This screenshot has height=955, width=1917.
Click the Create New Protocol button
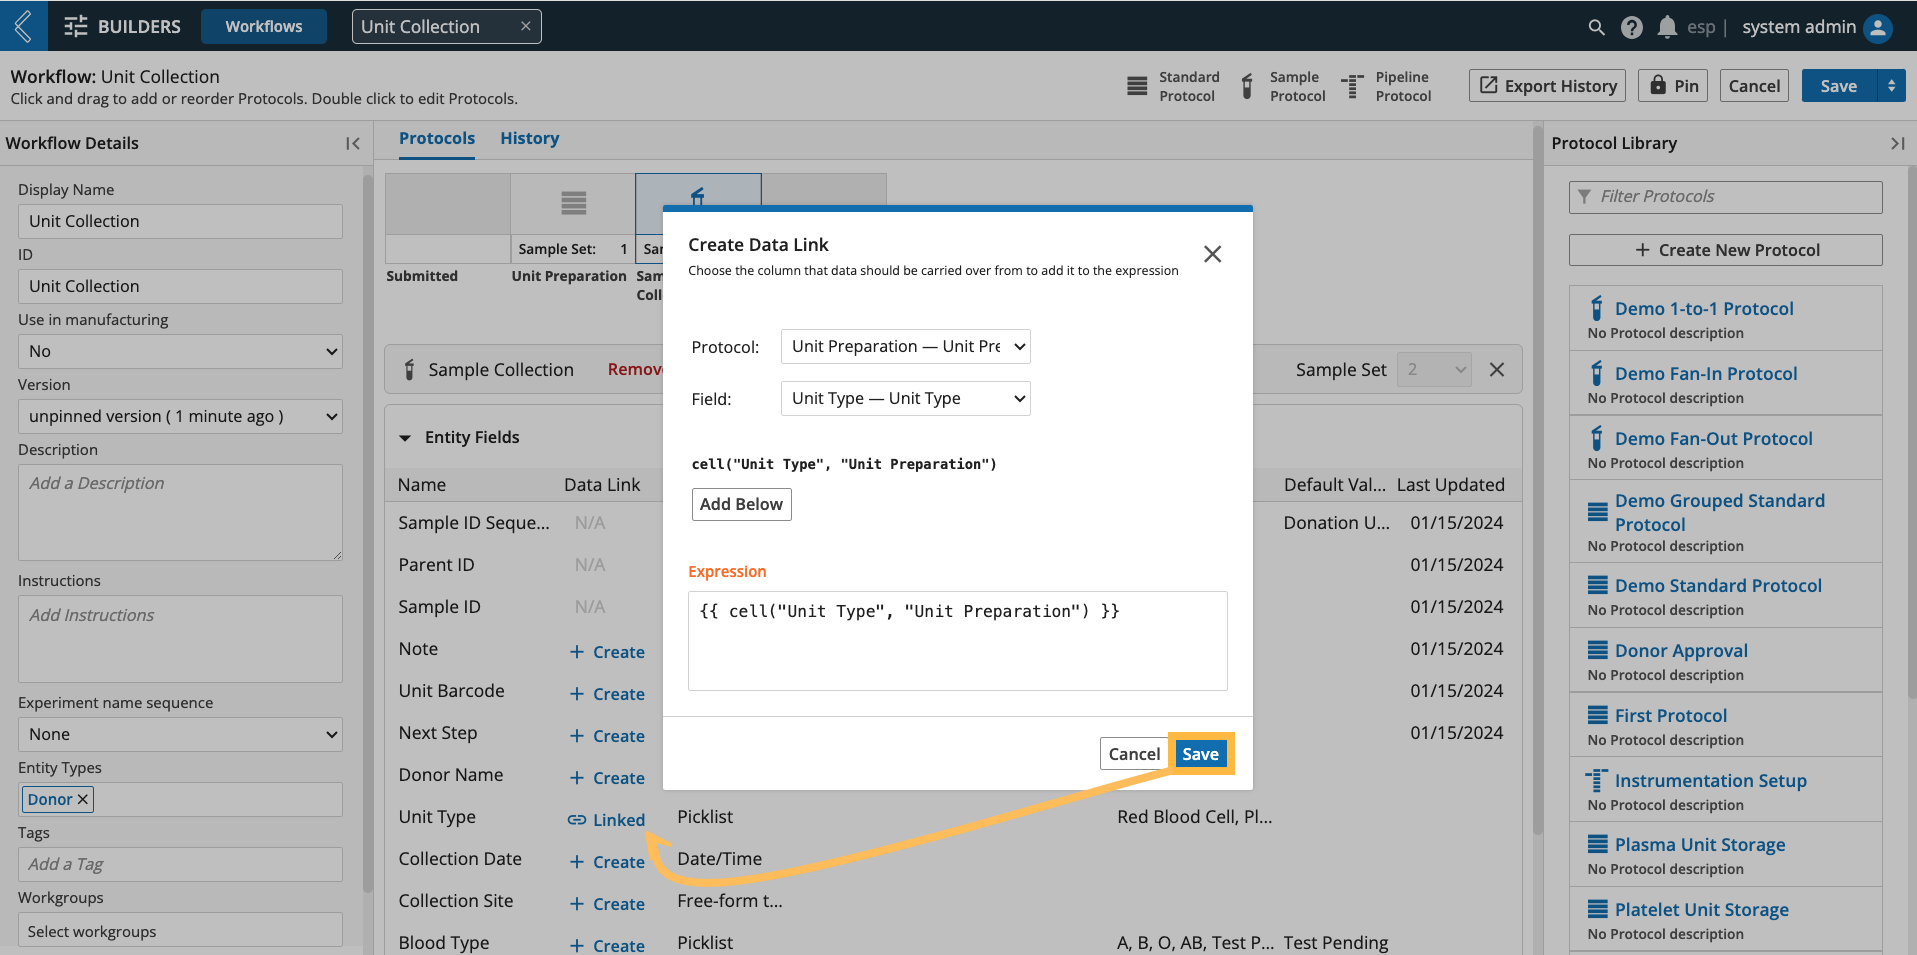[x=1725, y=250]
